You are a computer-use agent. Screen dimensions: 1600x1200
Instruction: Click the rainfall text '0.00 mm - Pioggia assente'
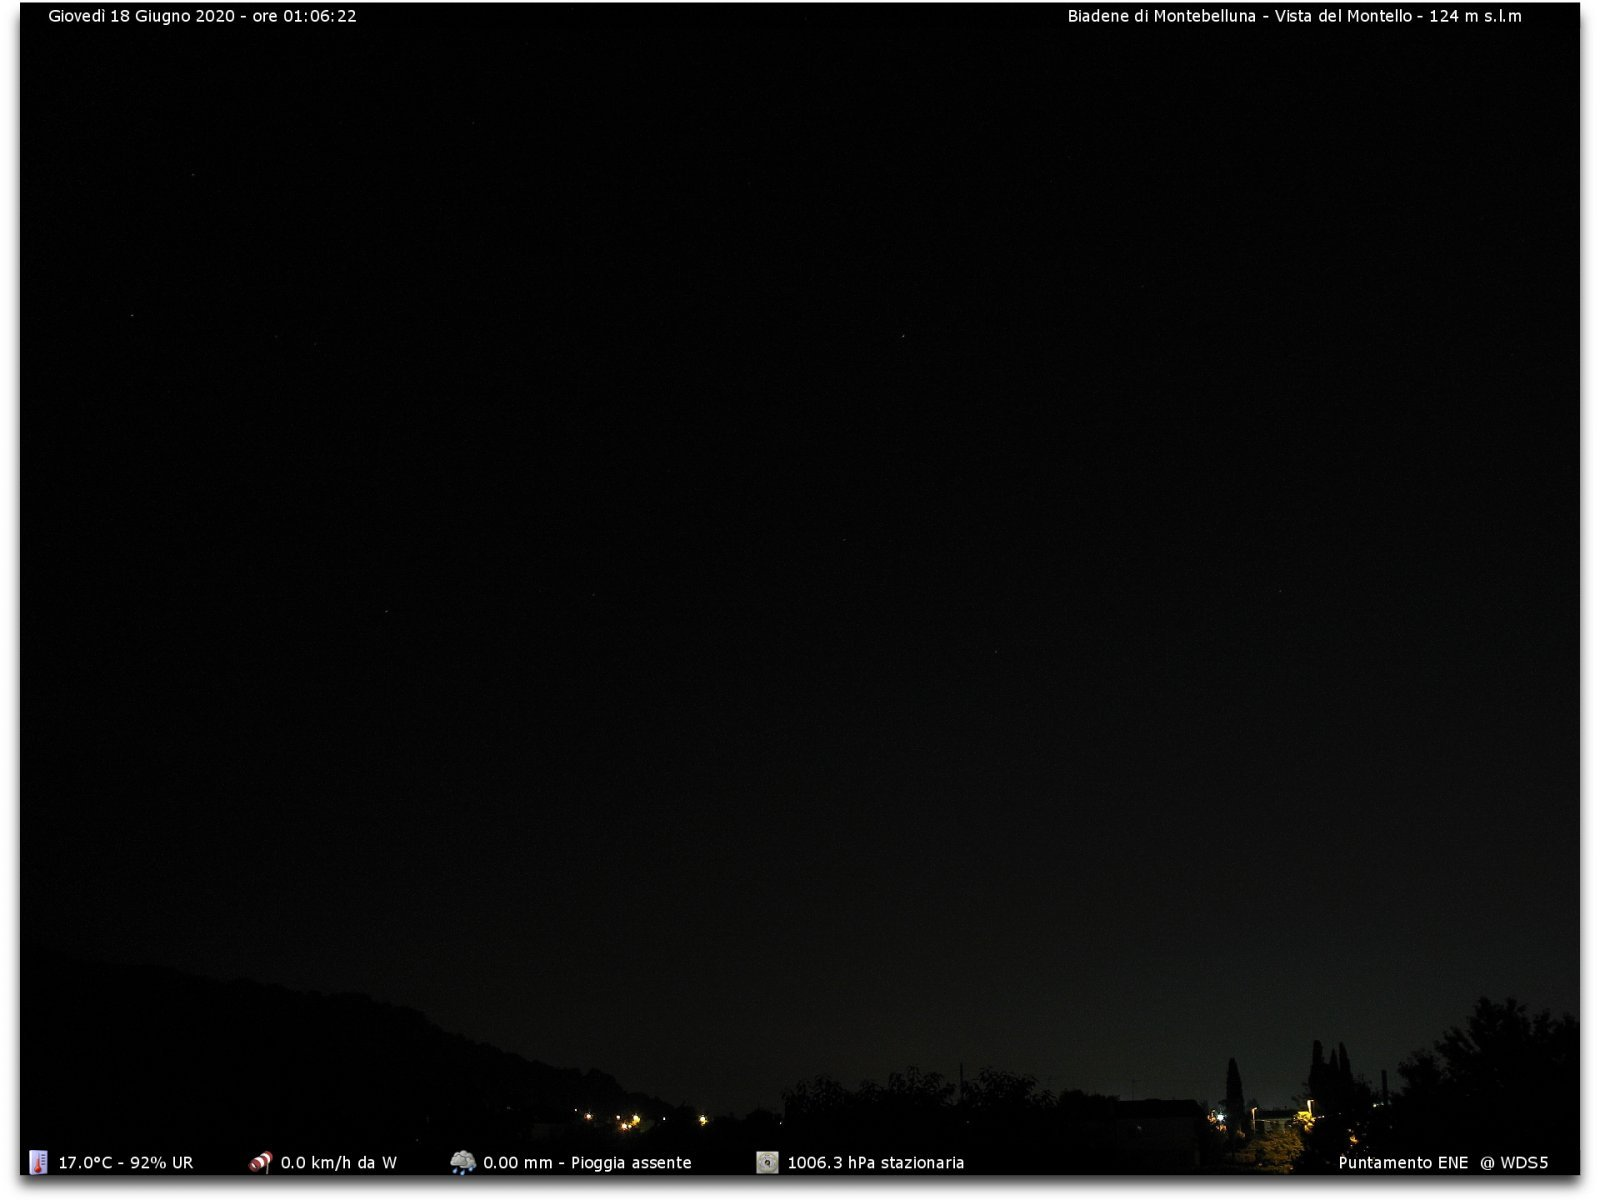pos(587,1163)
